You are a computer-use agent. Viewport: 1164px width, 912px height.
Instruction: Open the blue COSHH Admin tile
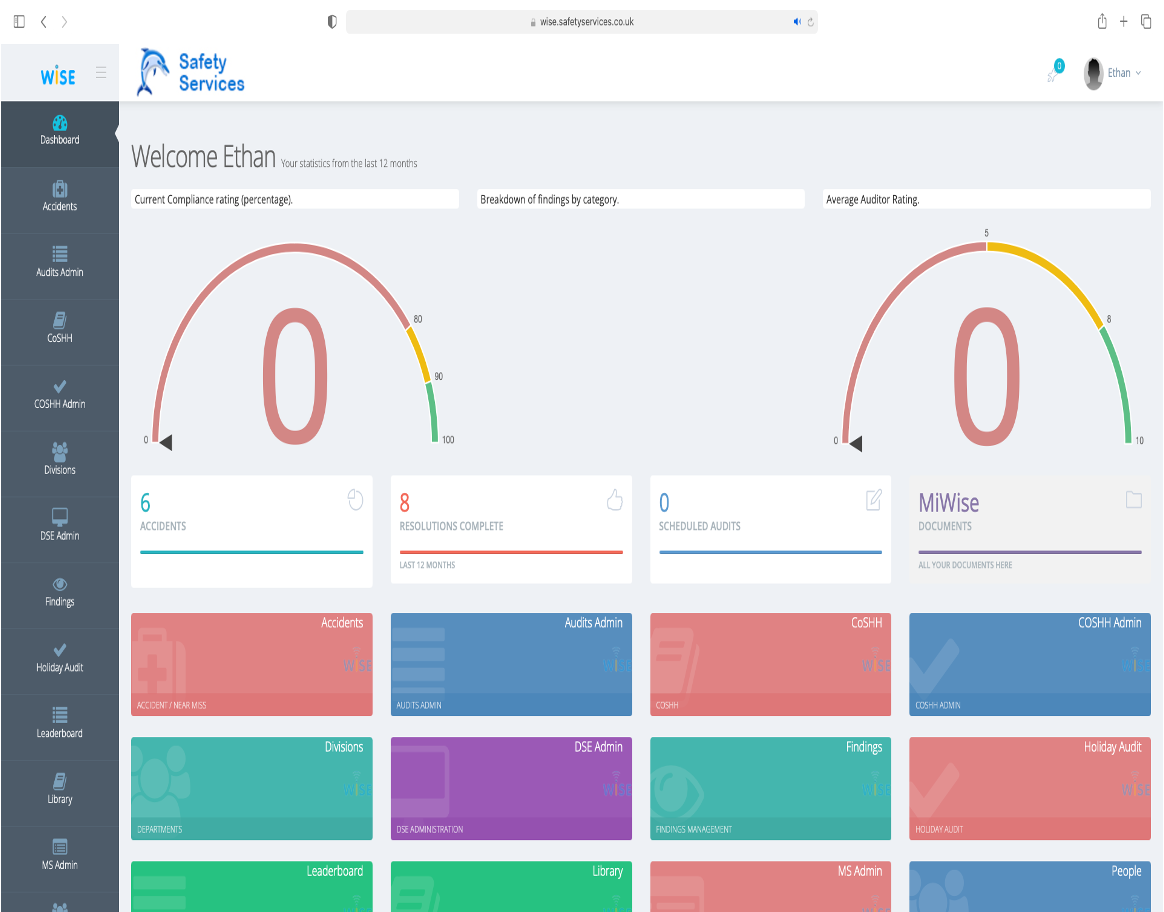[1030, 664]
